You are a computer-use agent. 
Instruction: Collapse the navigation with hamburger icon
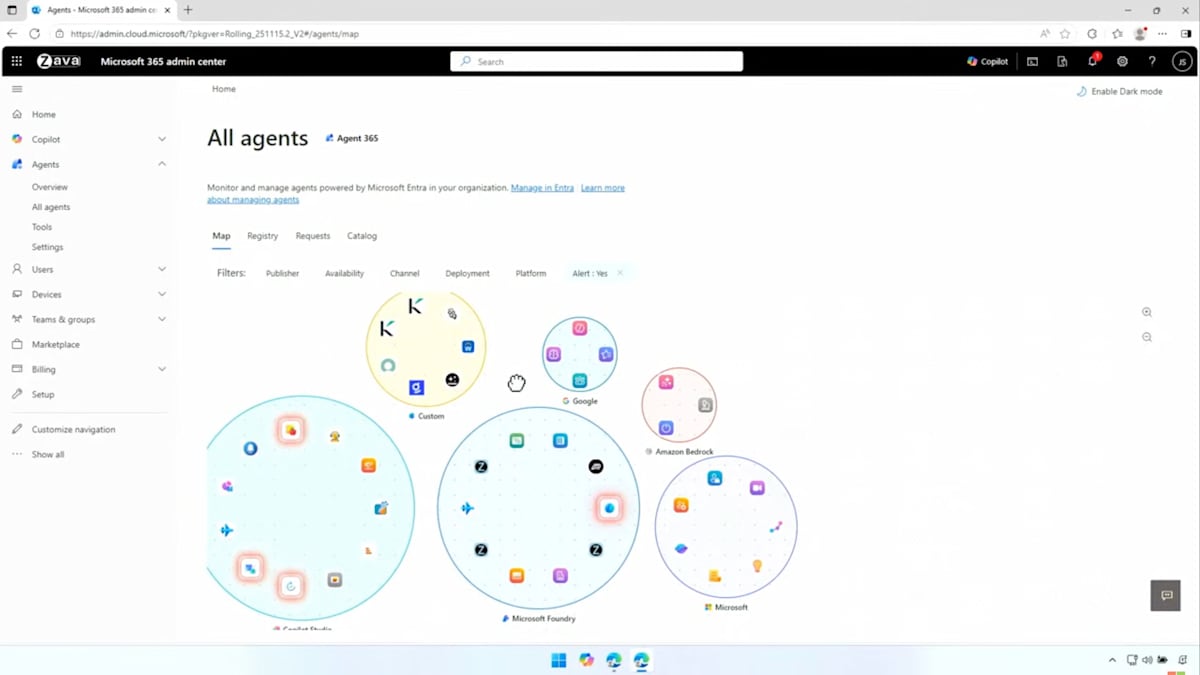17,89
